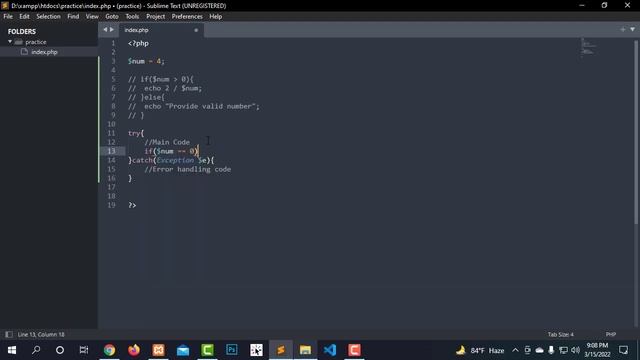Open the Windows Start menu
Viewport: 640px width, 360px height.
click(x=12, y=350)
